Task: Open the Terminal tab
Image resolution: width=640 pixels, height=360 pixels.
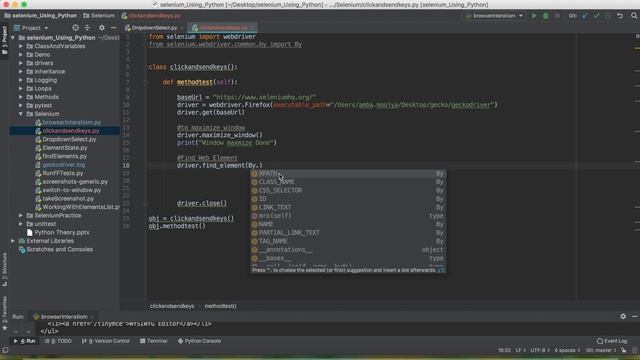Action: (153, 341)
